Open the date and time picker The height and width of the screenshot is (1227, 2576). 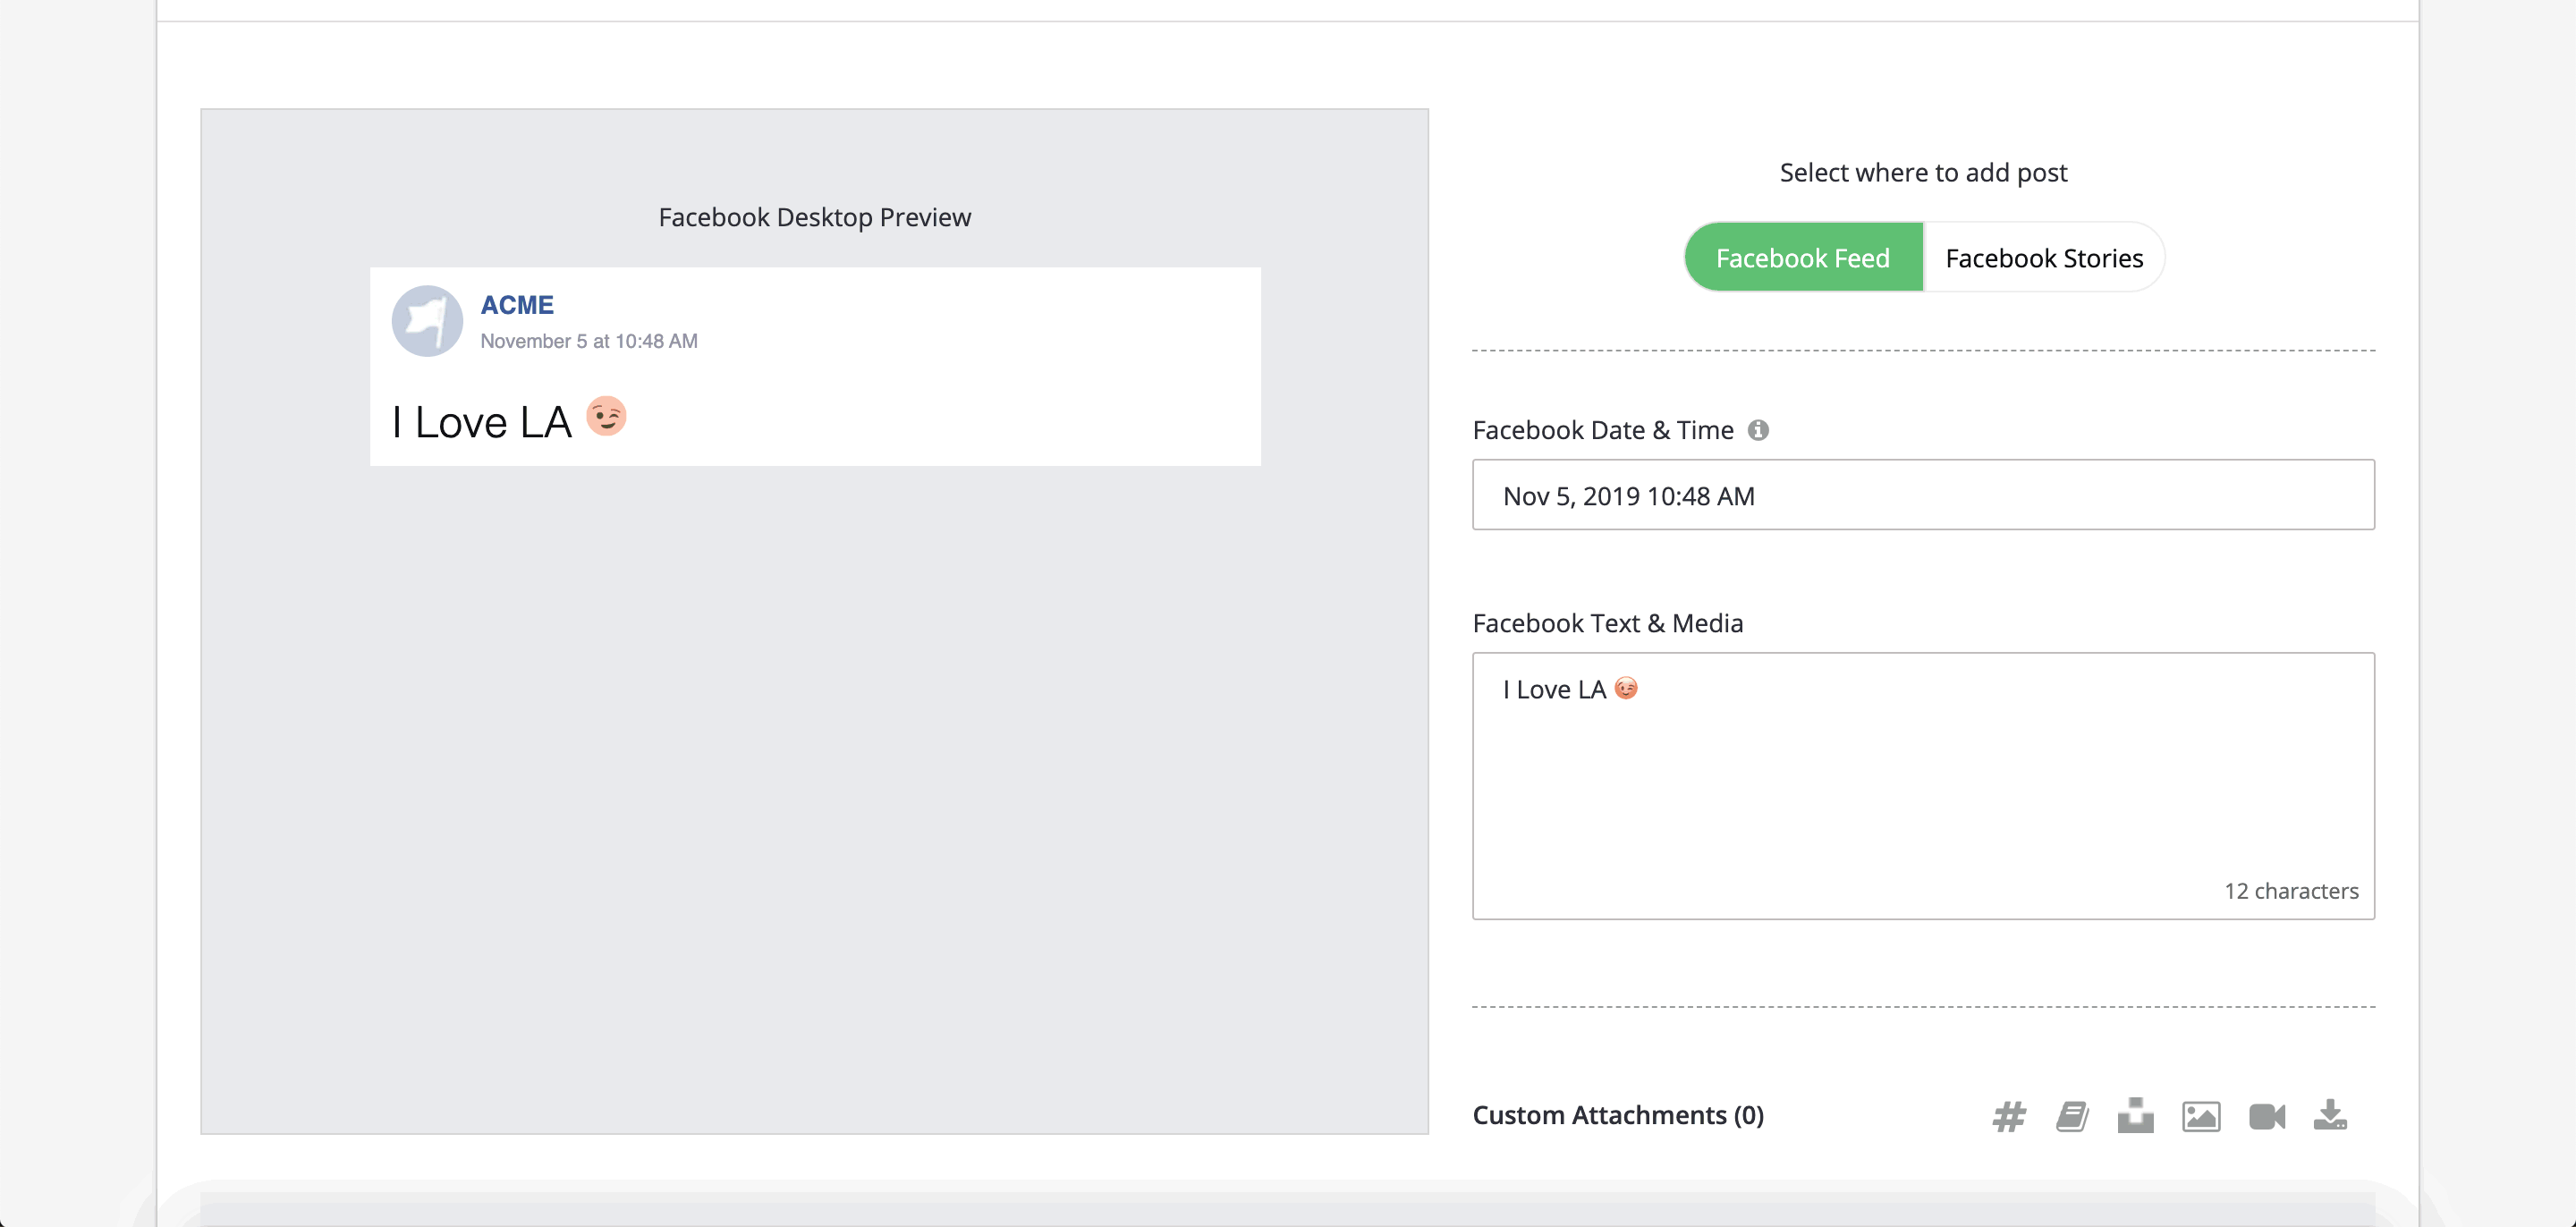pos(1922,494)
